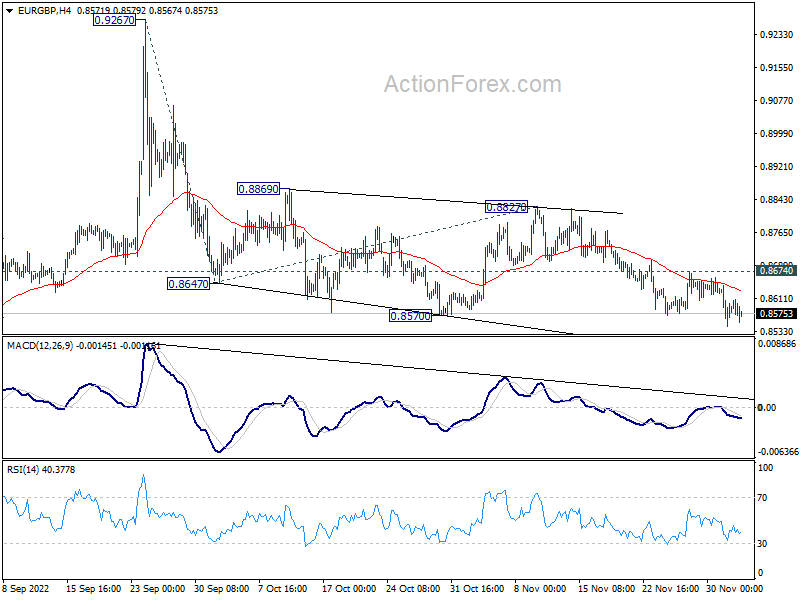Click the 0.91550 price axis value
This screenshot has height=600, width=800.
point(777,67)
